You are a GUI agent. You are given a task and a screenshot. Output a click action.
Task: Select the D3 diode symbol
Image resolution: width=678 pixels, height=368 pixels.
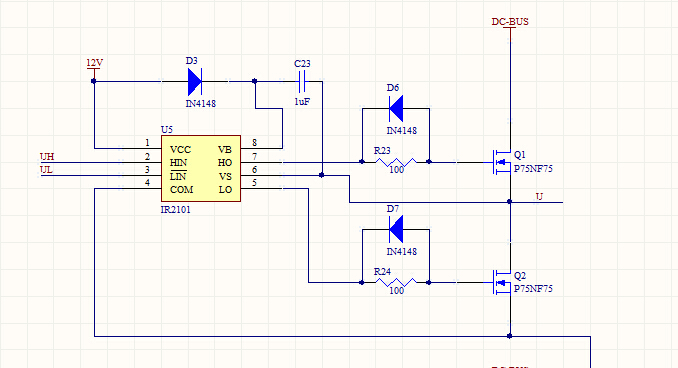pyautogui.click(x=195, y=81)
